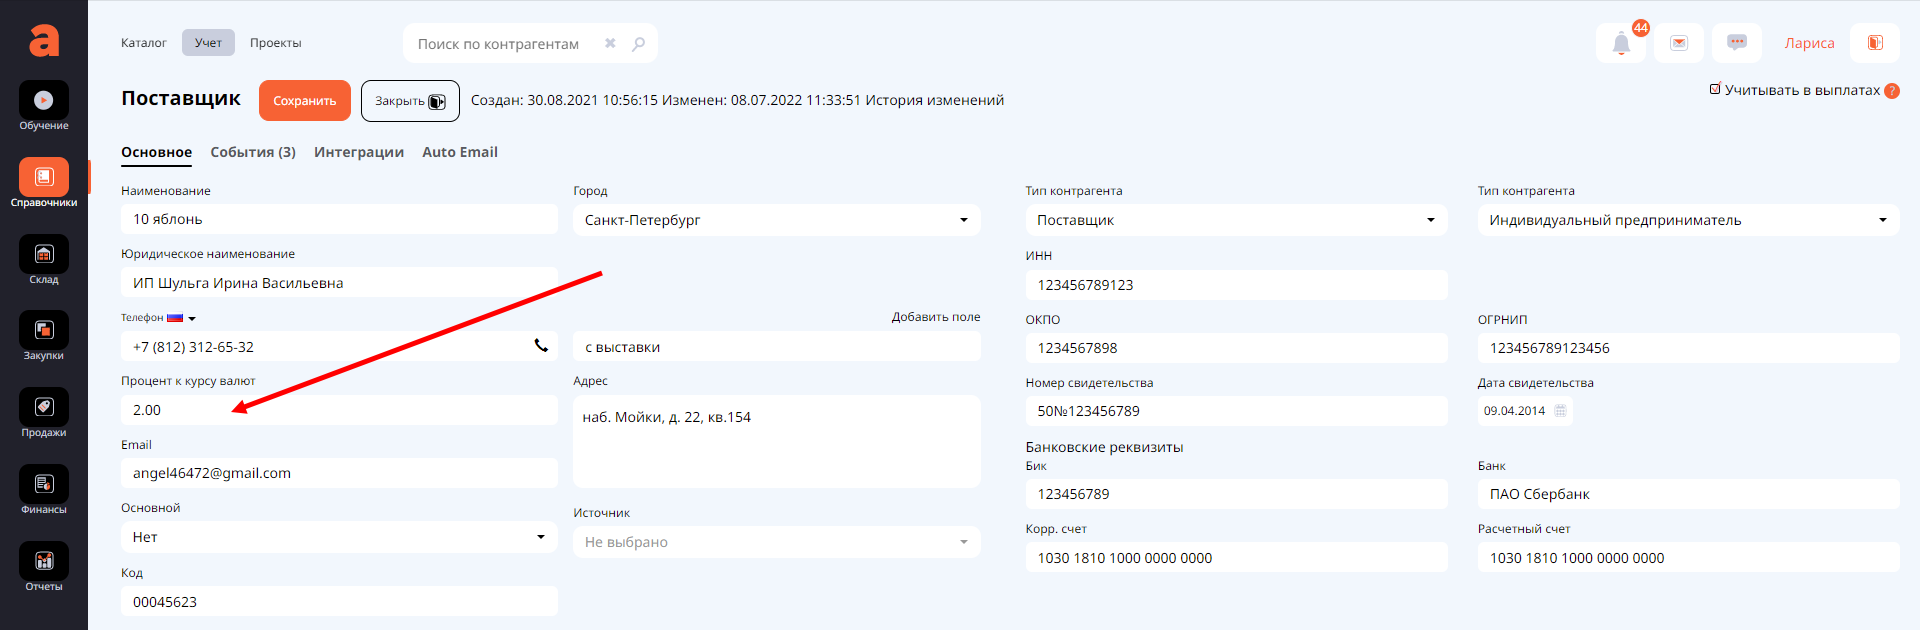Image resolution: width=1920 pixels, height=630 pixels.
Task: Open the Склад sidebar icon
Action: (x=44, y=255)
